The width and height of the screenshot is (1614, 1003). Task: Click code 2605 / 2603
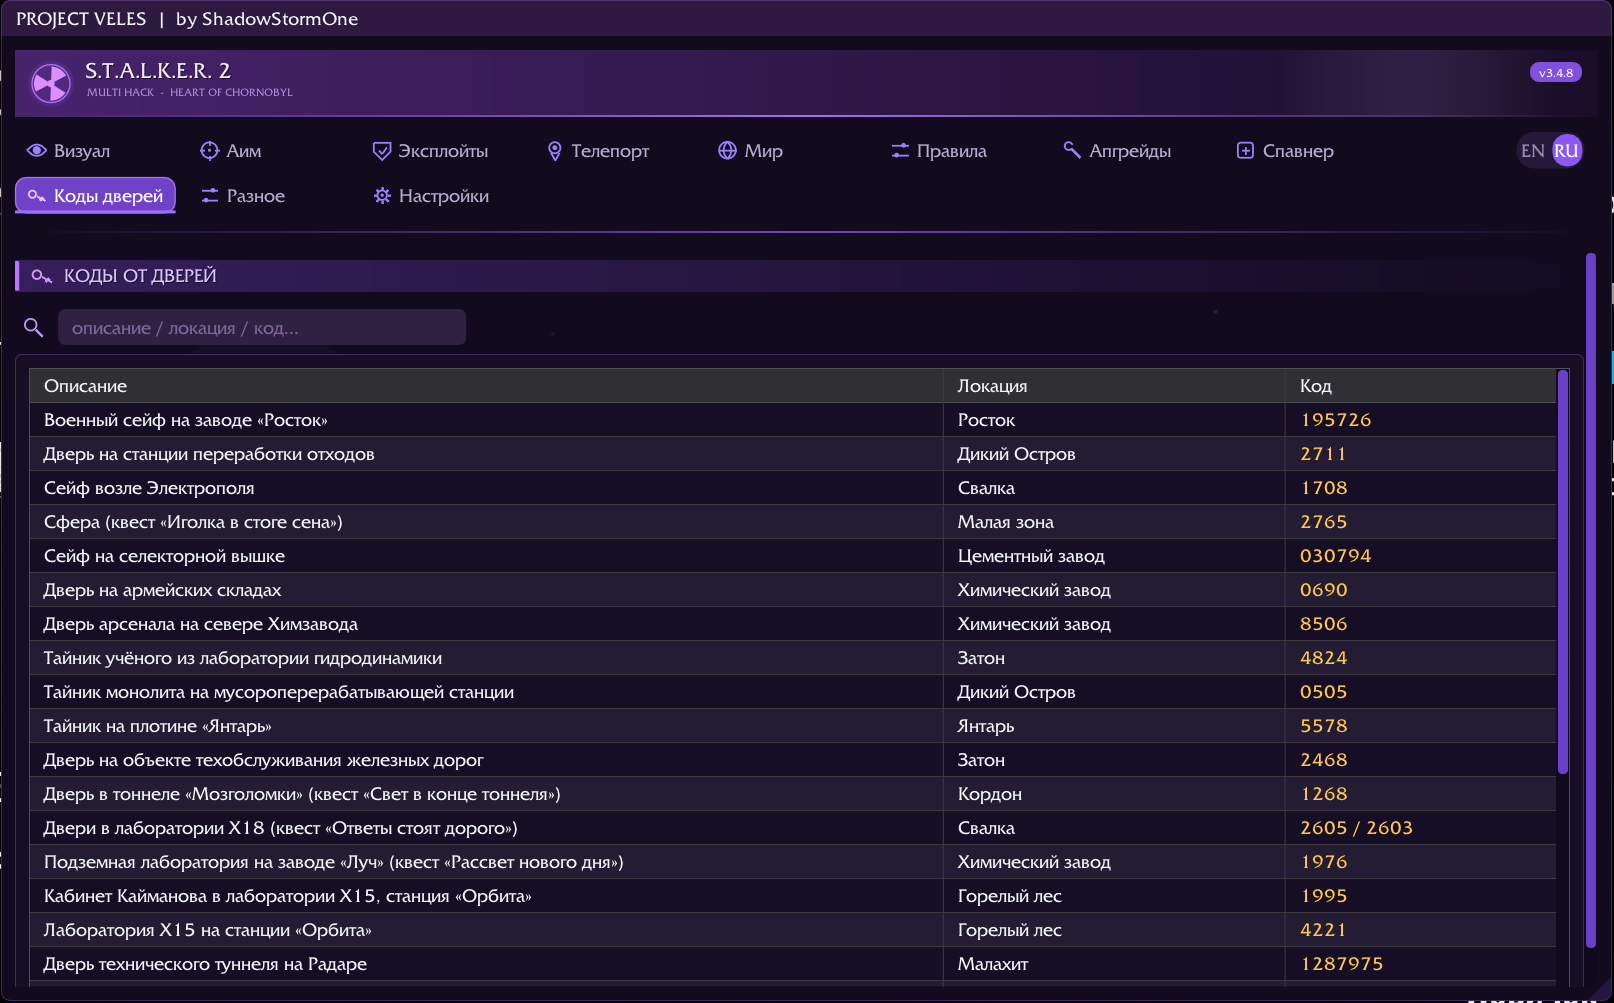click(1356, 828)
